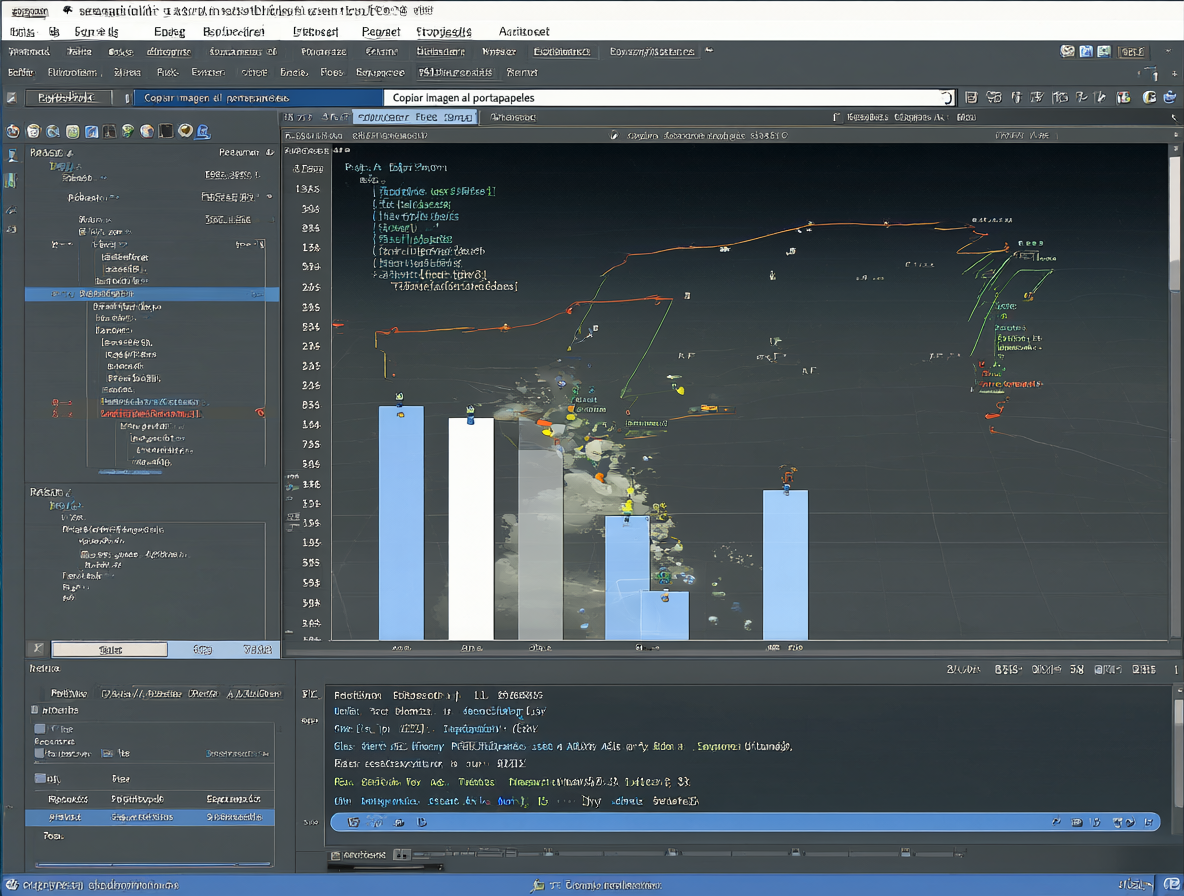1184x896 pixels.
Task: Select the tallest light-blue bar in the chart
Action: (x=401, y=522)
